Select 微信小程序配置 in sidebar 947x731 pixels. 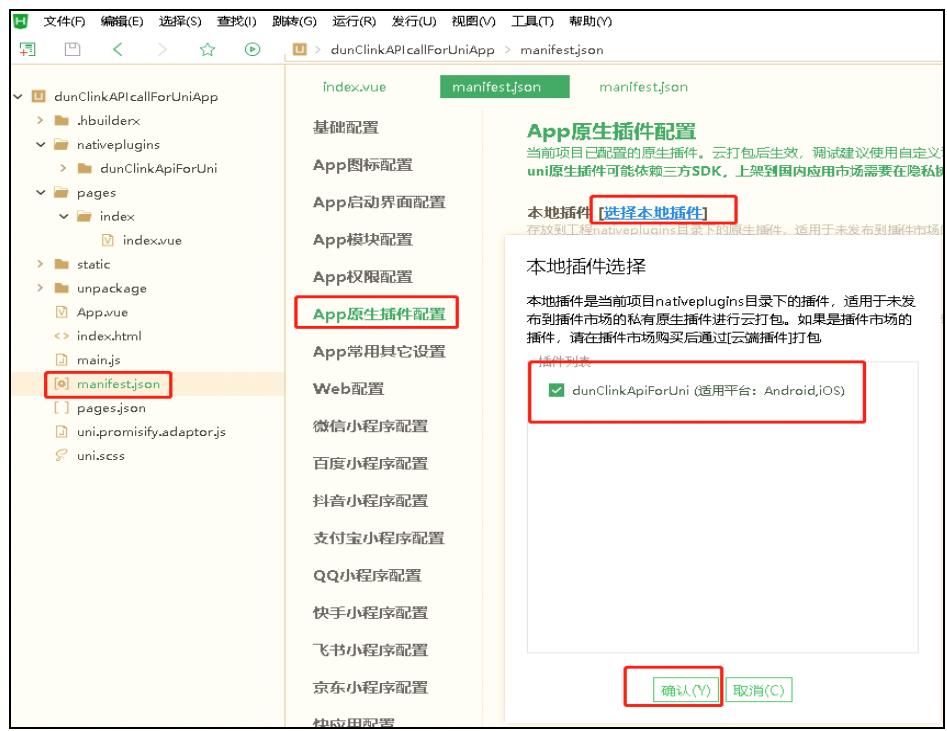(370, 427)
